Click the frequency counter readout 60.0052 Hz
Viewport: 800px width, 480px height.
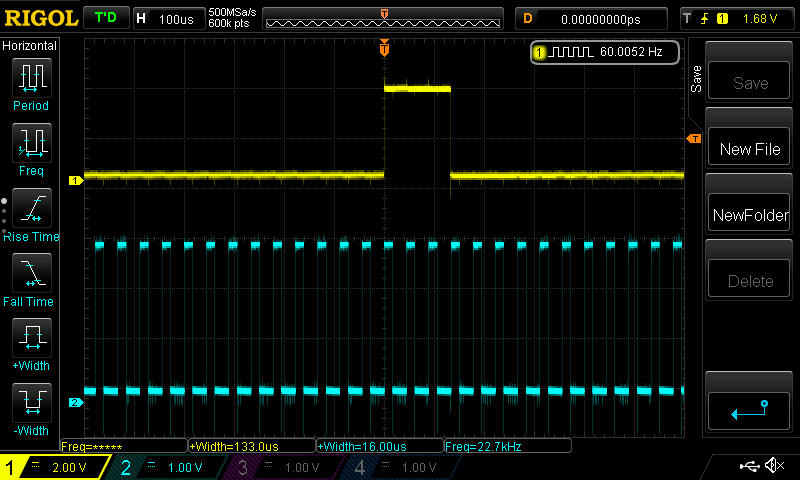(x=605, y=52)
